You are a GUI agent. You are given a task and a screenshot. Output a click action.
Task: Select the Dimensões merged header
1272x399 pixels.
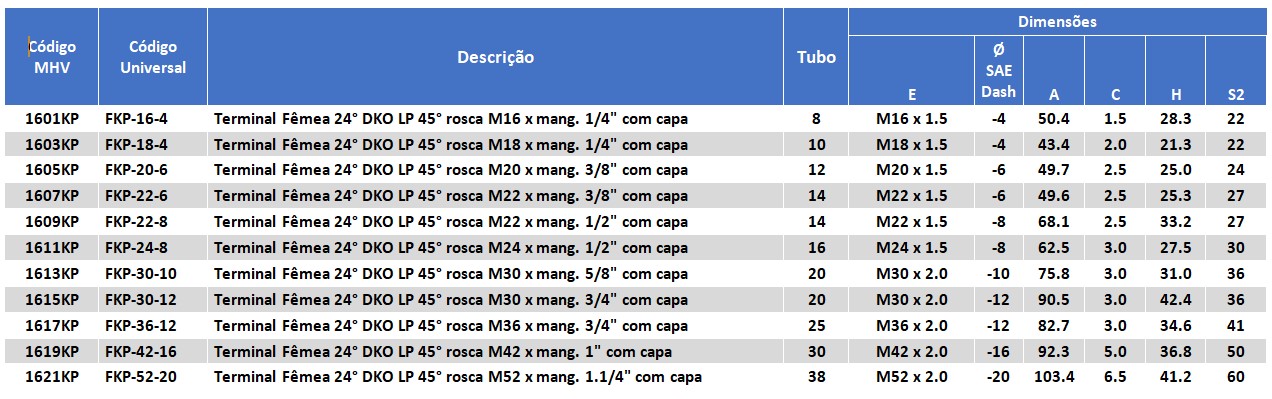[1057, 21]
